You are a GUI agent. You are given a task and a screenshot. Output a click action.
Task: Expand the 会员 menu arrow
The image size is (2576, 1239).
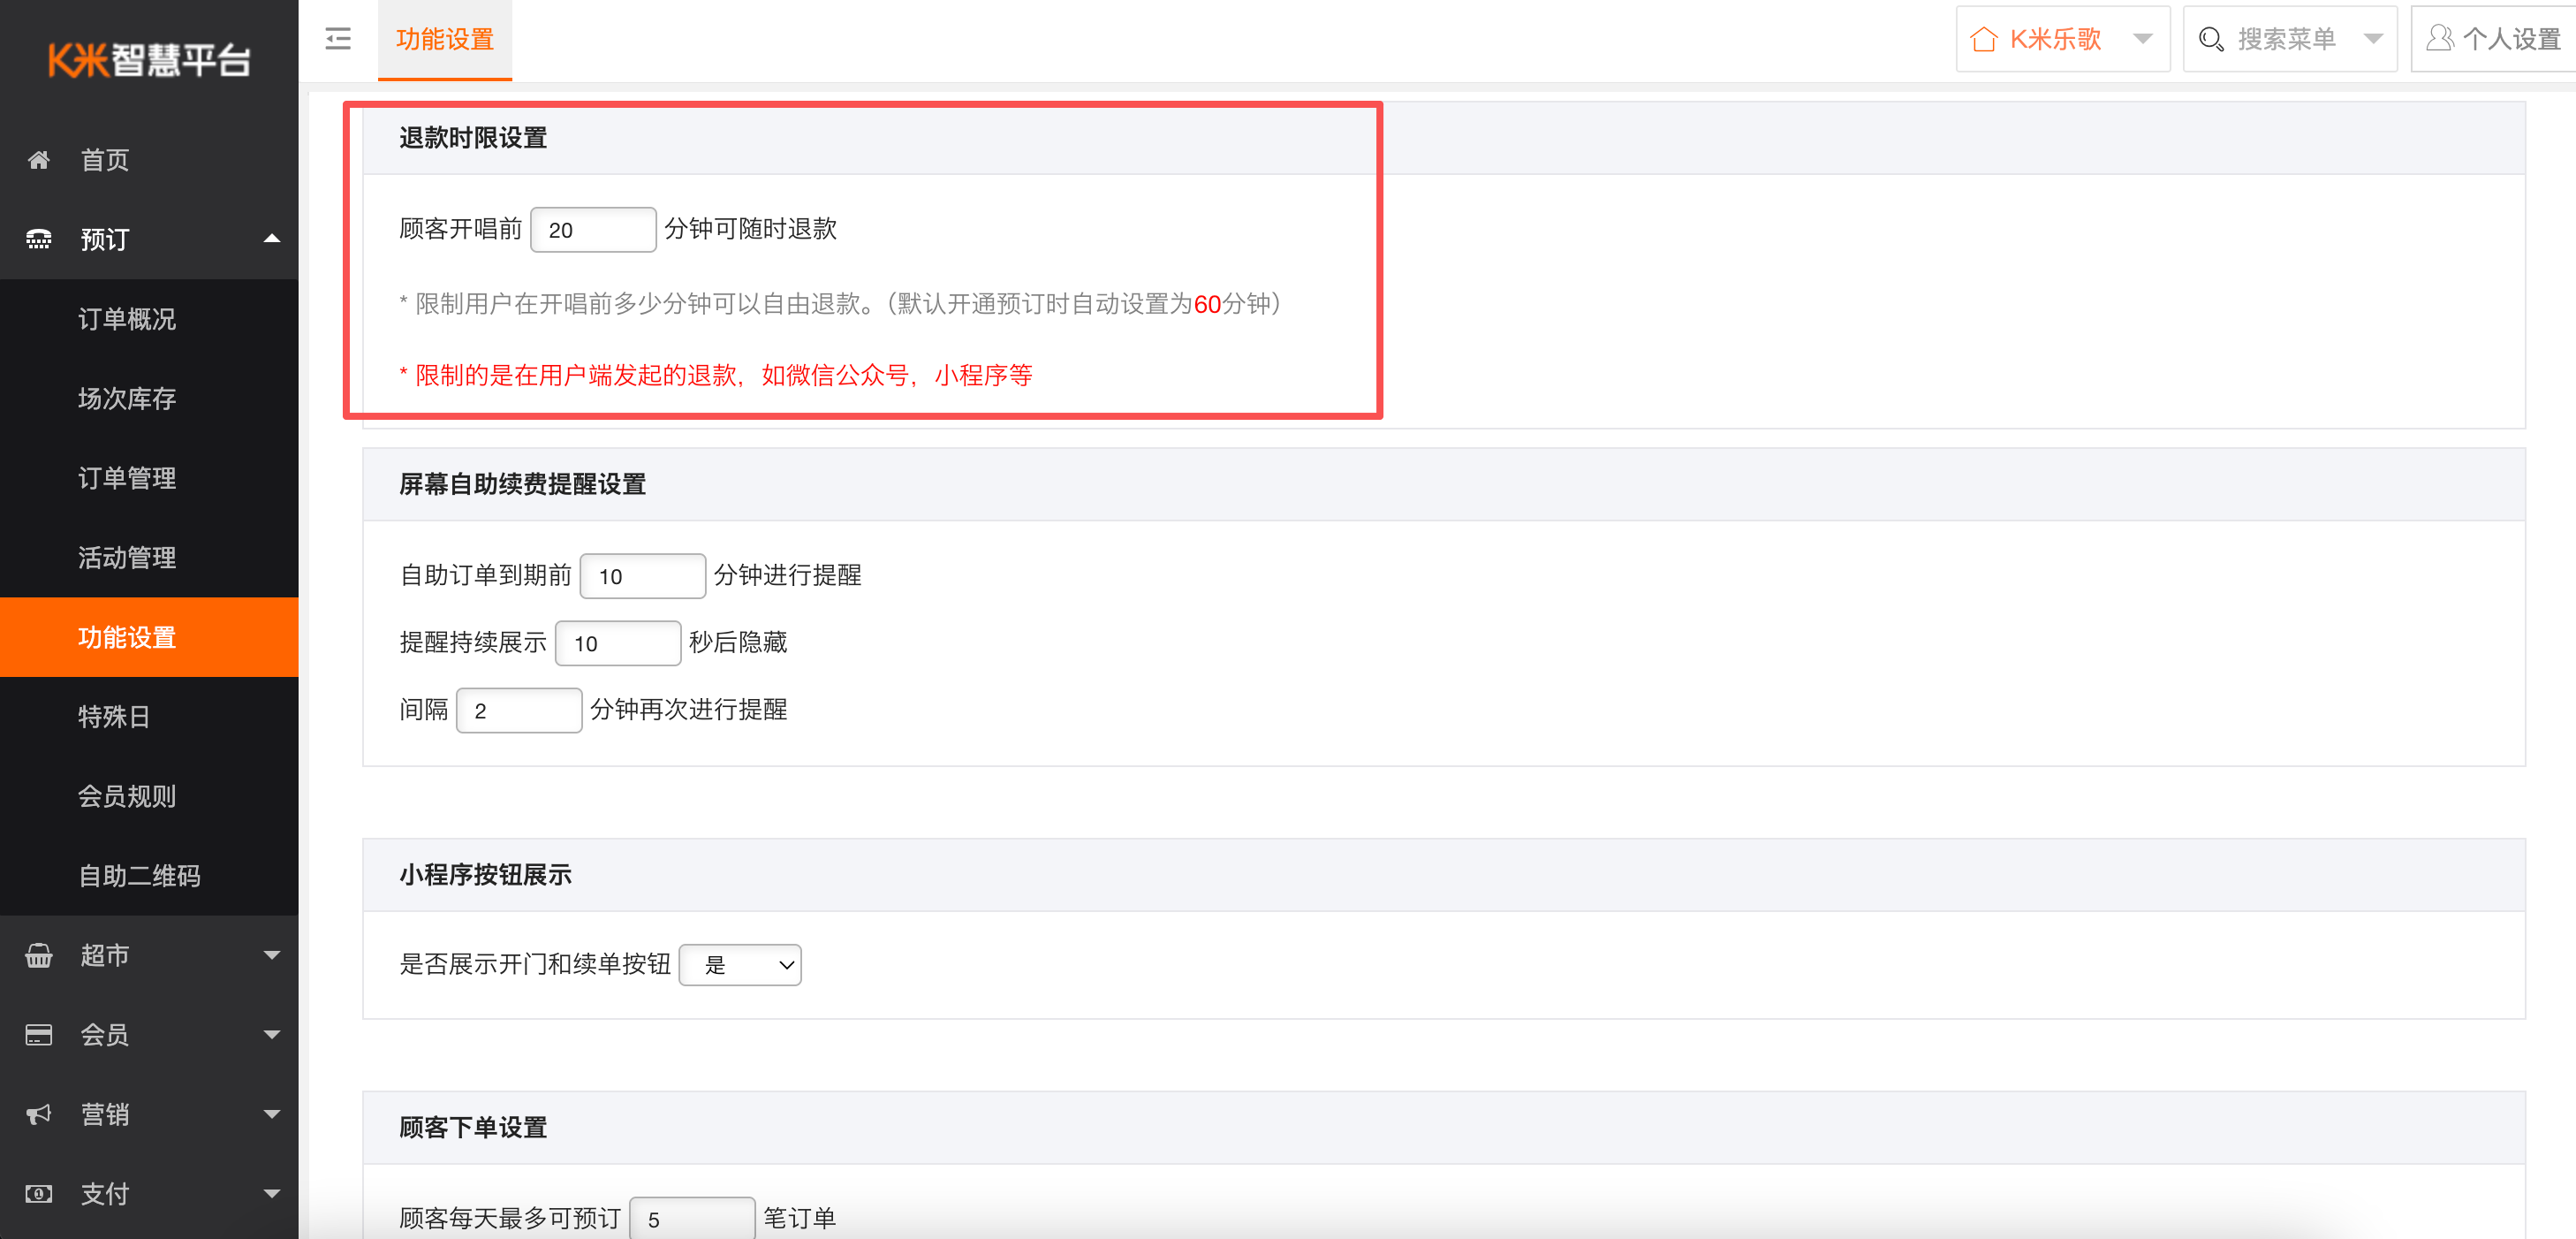click(271, 1035)
